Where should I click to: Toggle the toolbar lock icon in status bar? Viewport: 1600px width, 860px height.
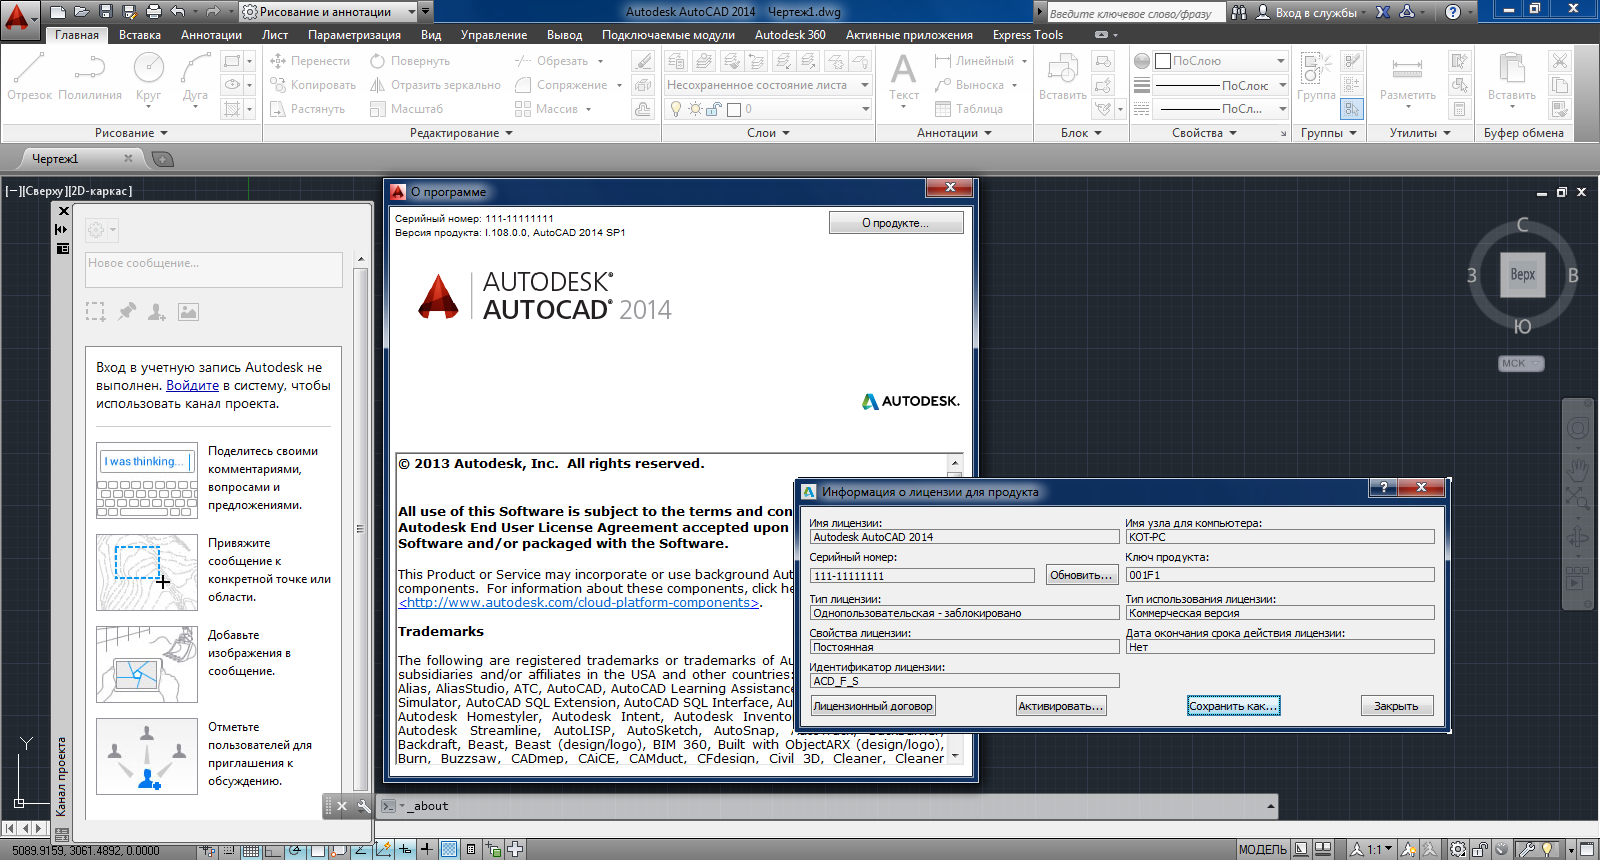(x=1480, y=850)
